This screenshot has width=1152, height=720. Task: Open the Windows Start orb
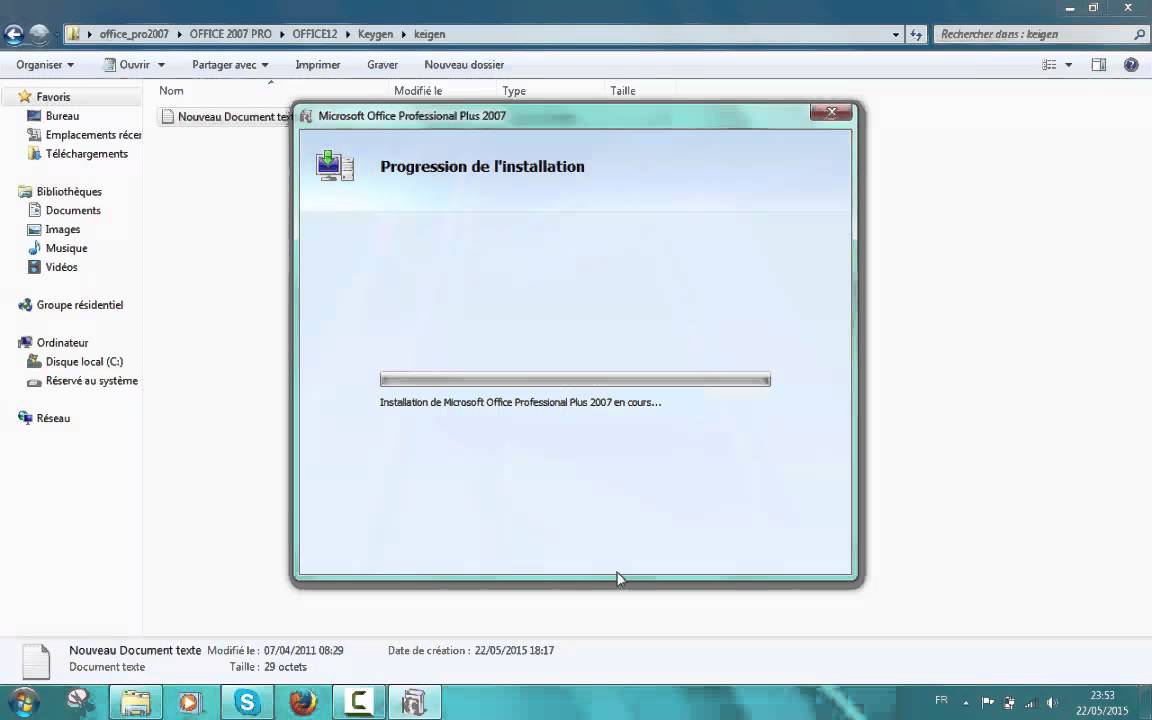[x=24, y=702]
